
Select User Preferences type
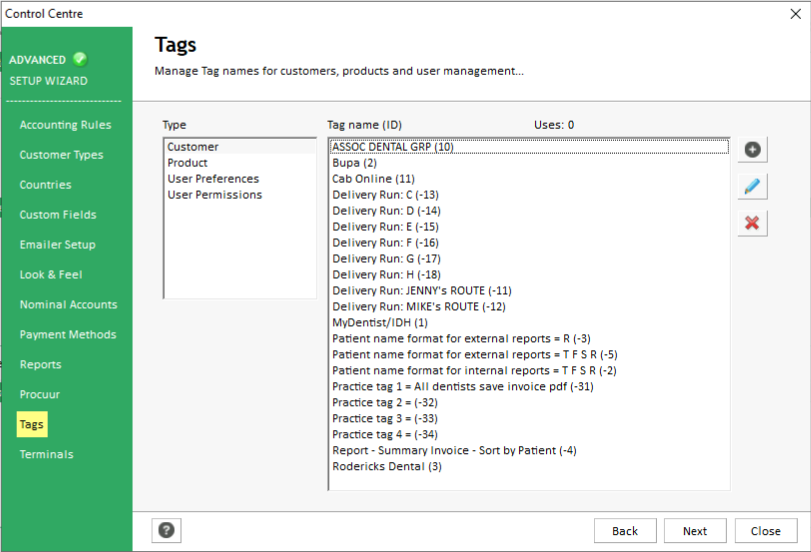point(241,179)
